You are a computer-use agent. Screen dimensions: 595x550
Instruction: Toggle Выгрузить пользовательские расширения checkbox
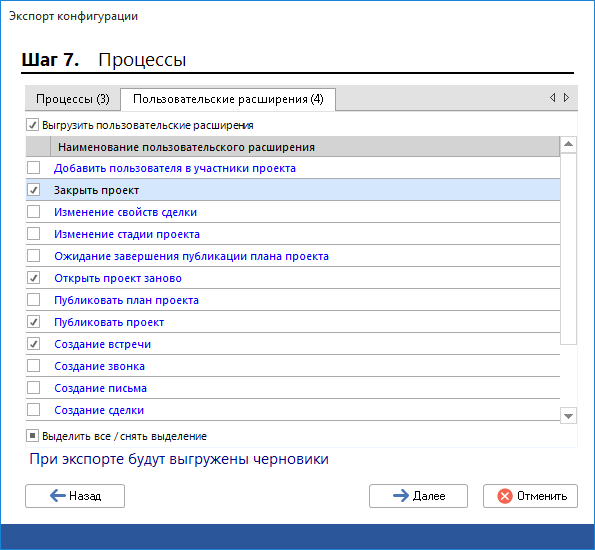32,125
